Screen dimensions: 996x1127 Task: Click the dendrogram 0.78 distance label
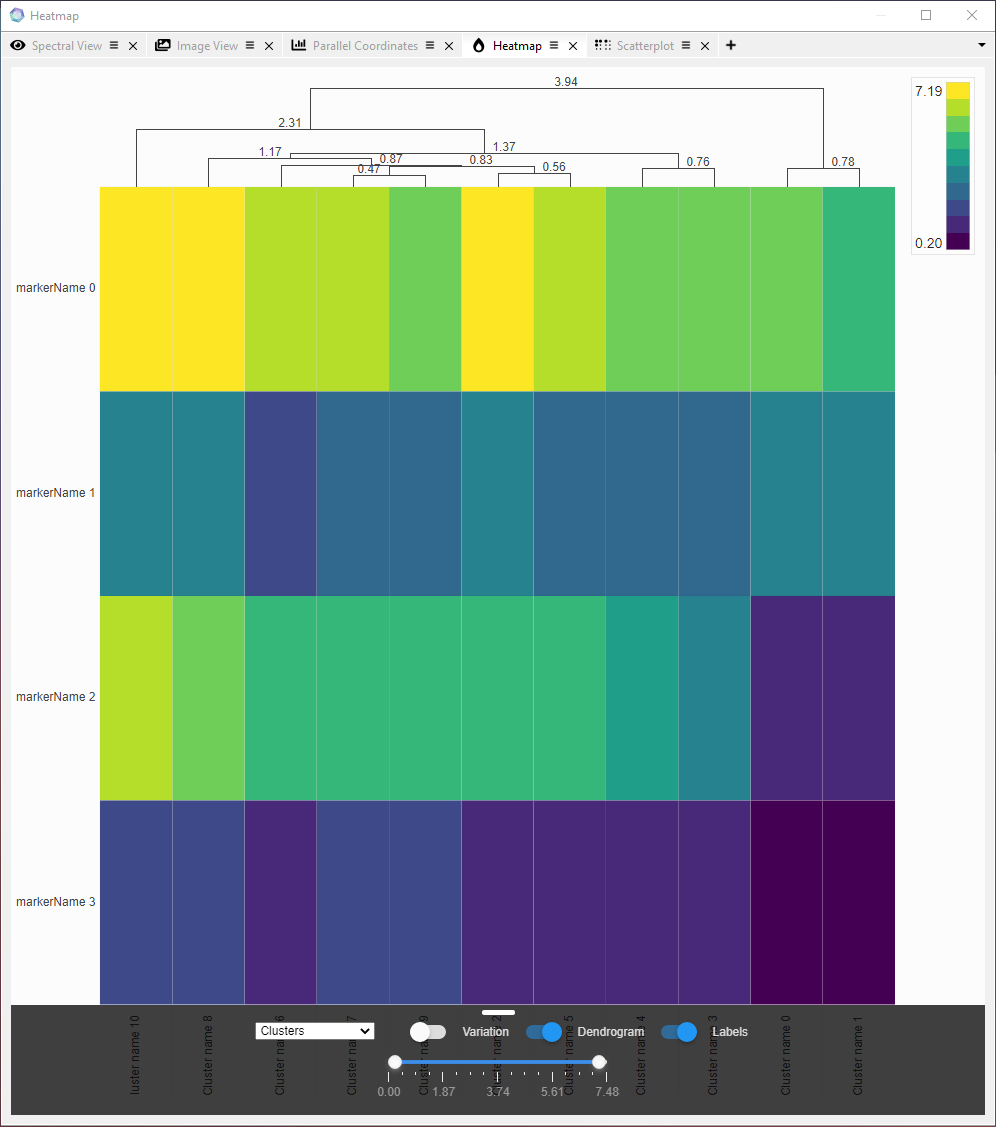843,162
